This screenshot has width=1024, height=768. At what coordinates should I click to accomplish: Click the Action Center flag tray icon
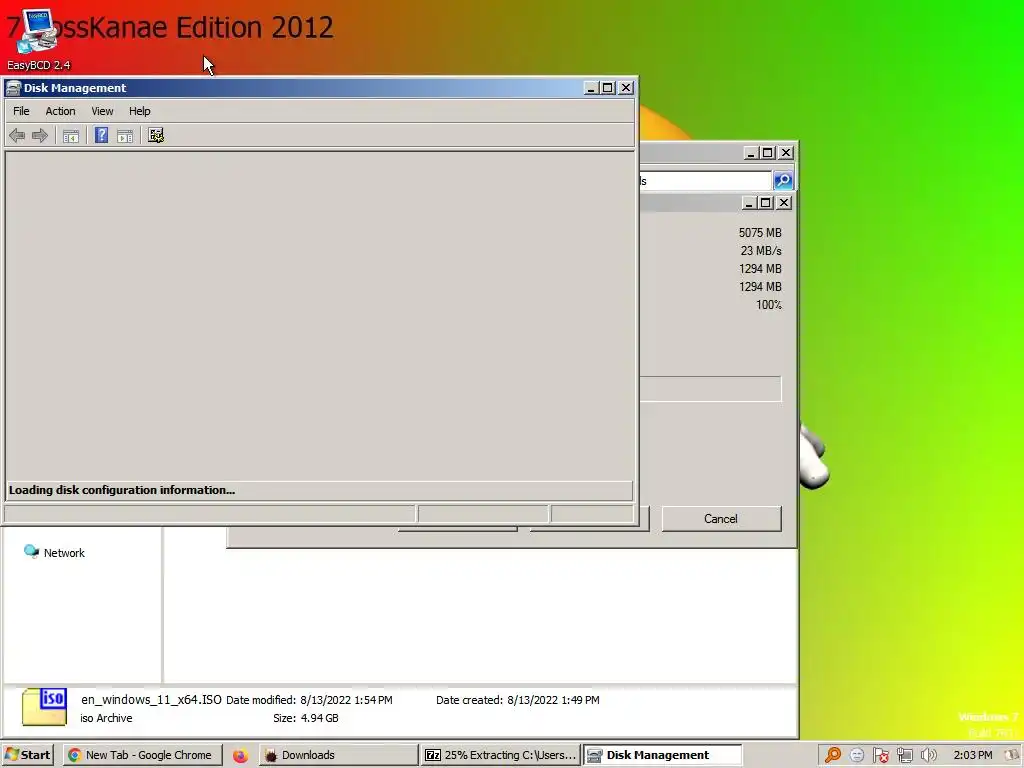[880, 755]
